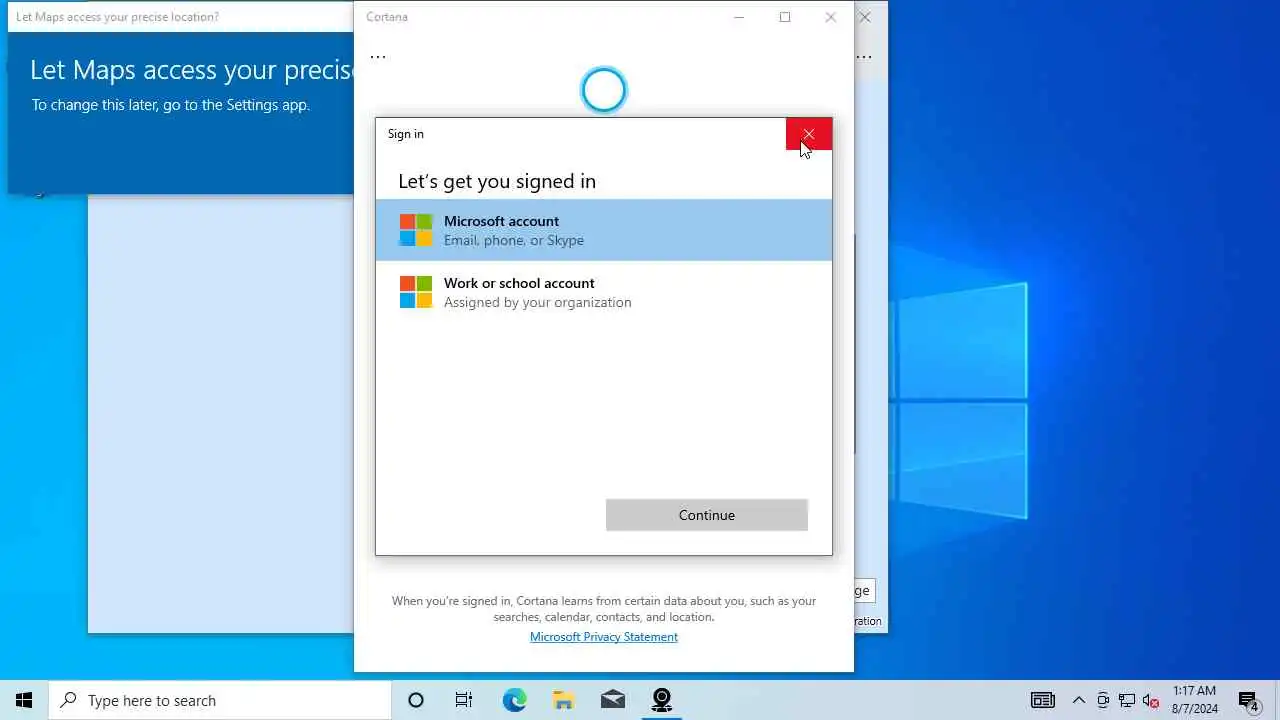Open Cortana circle icon in taskbar
1280x720 pixels.
click(416, 700)
